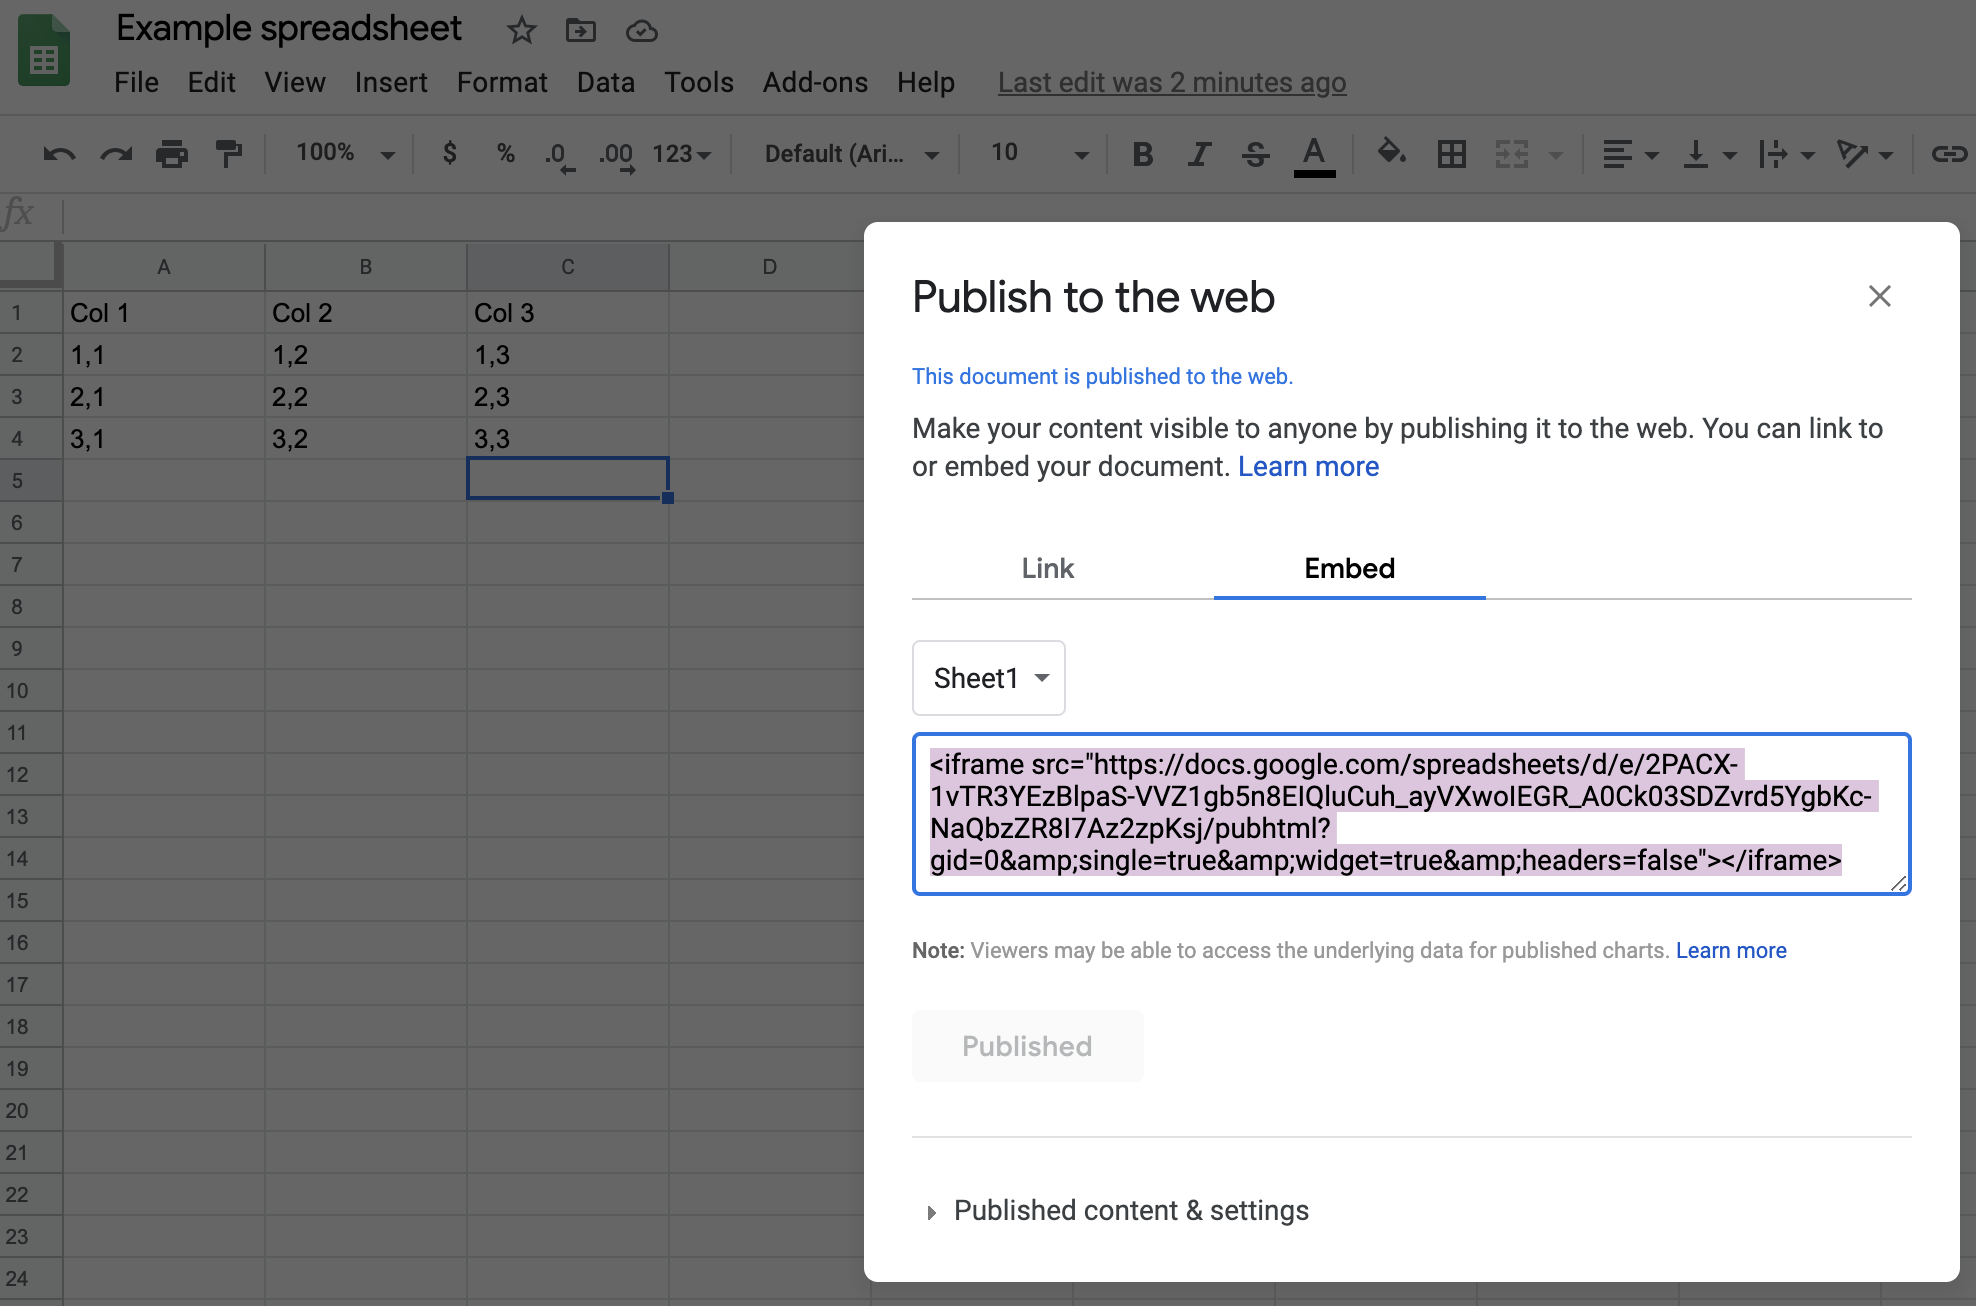Image resolution: width=1976 pixels, height=1306 pixels.
Task: Click the undo arrow in toolbar
Action: click(59, 154)
